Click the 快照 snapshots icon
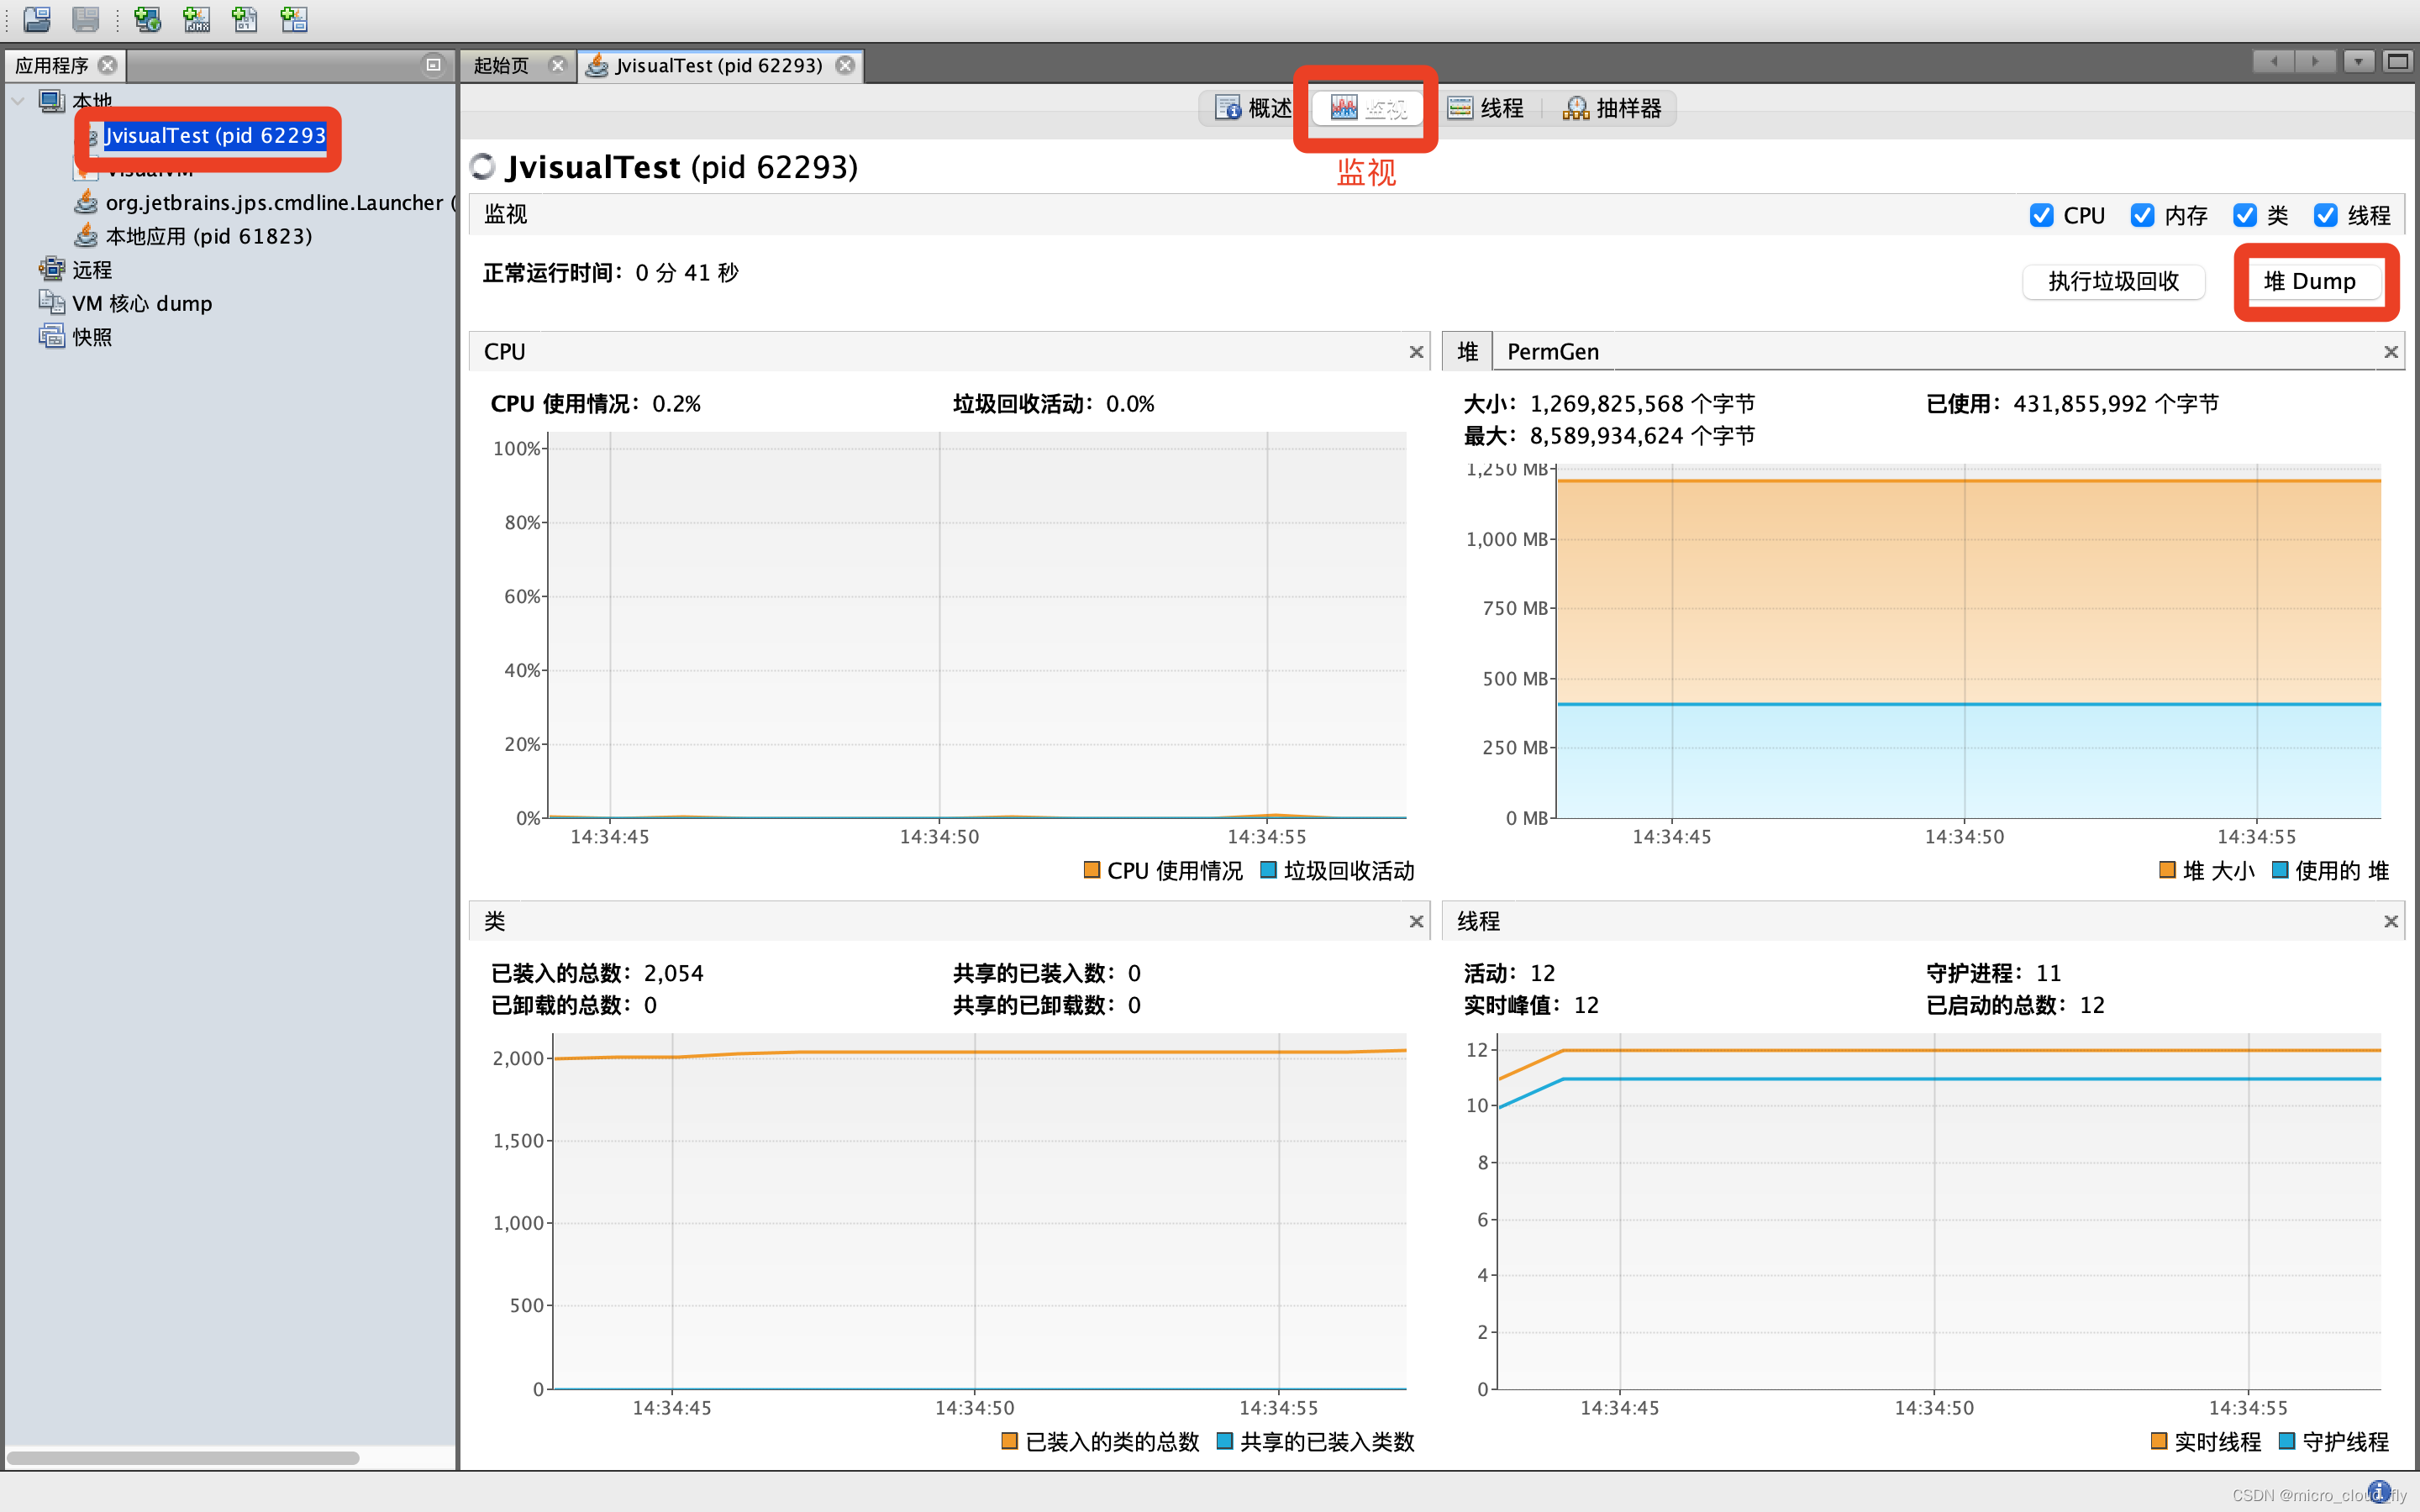Screen dimensions: 2420x1512 [x=51, y=336]
